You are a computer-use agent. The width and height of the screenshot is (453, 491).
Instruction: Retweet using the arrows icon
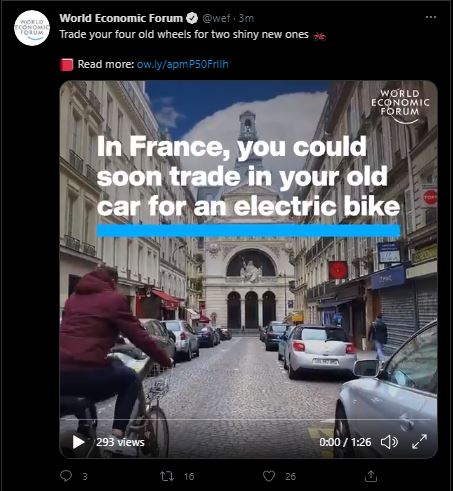pyautogui.click(x=167, y=476)
